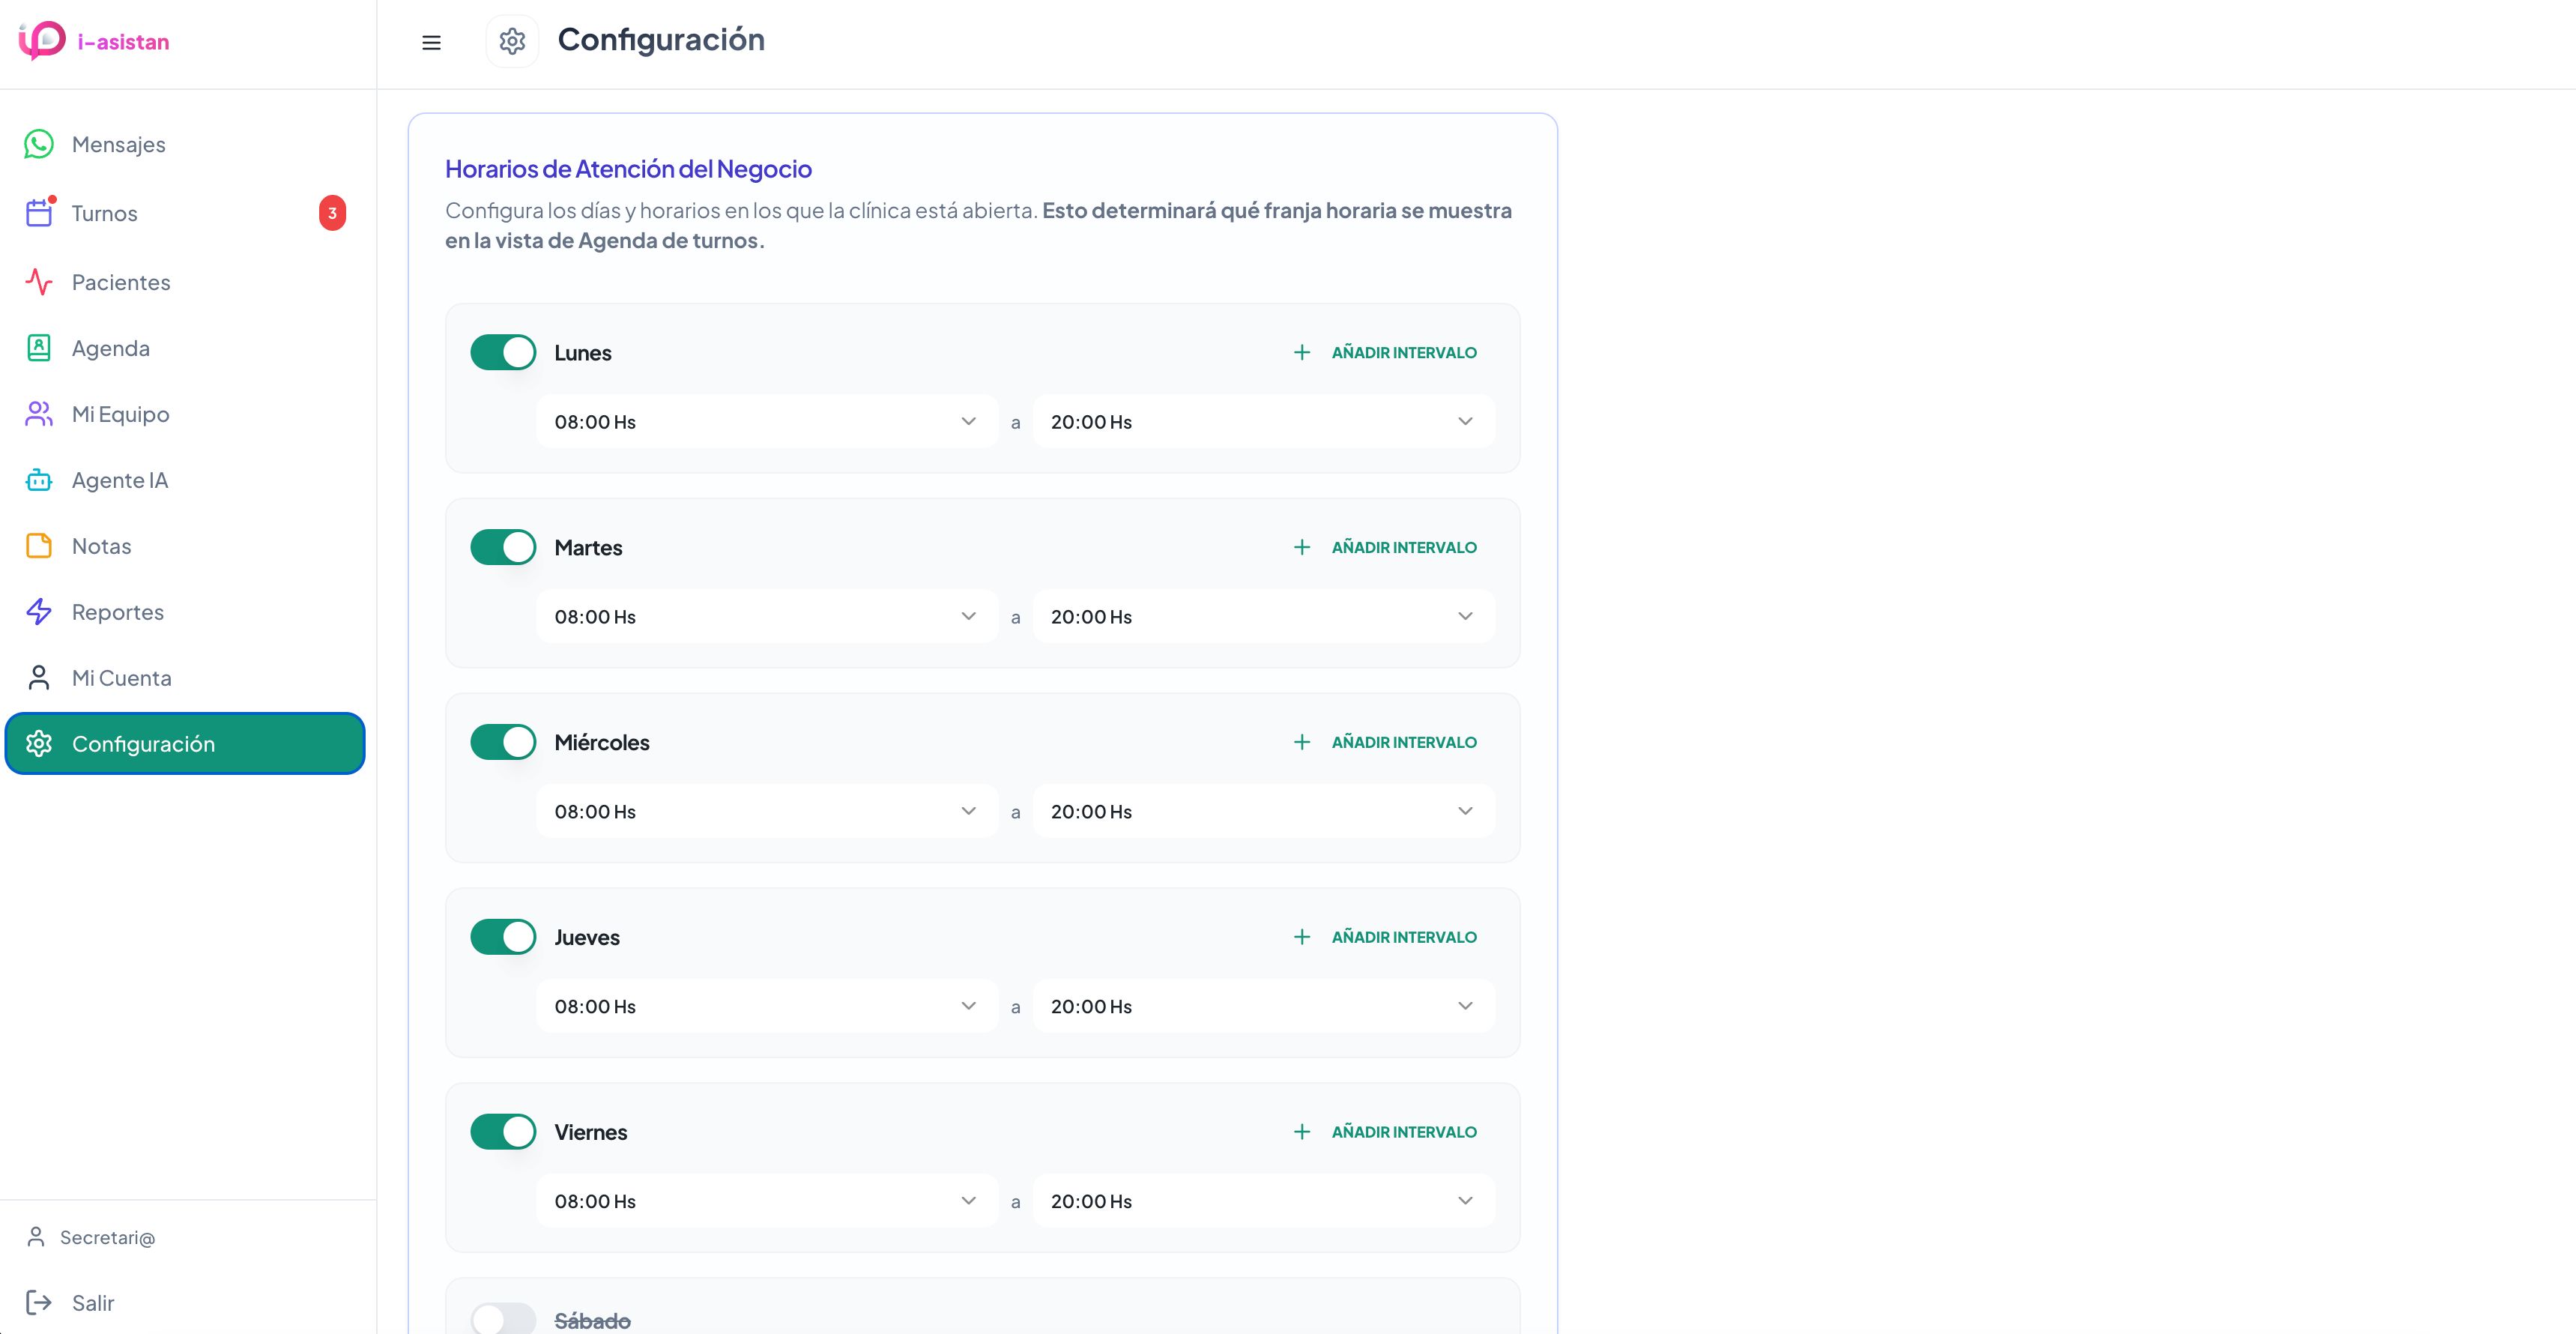2576x1334 pixels.
Task: Open the hamburger menu icon
Action: pos(431,42)
